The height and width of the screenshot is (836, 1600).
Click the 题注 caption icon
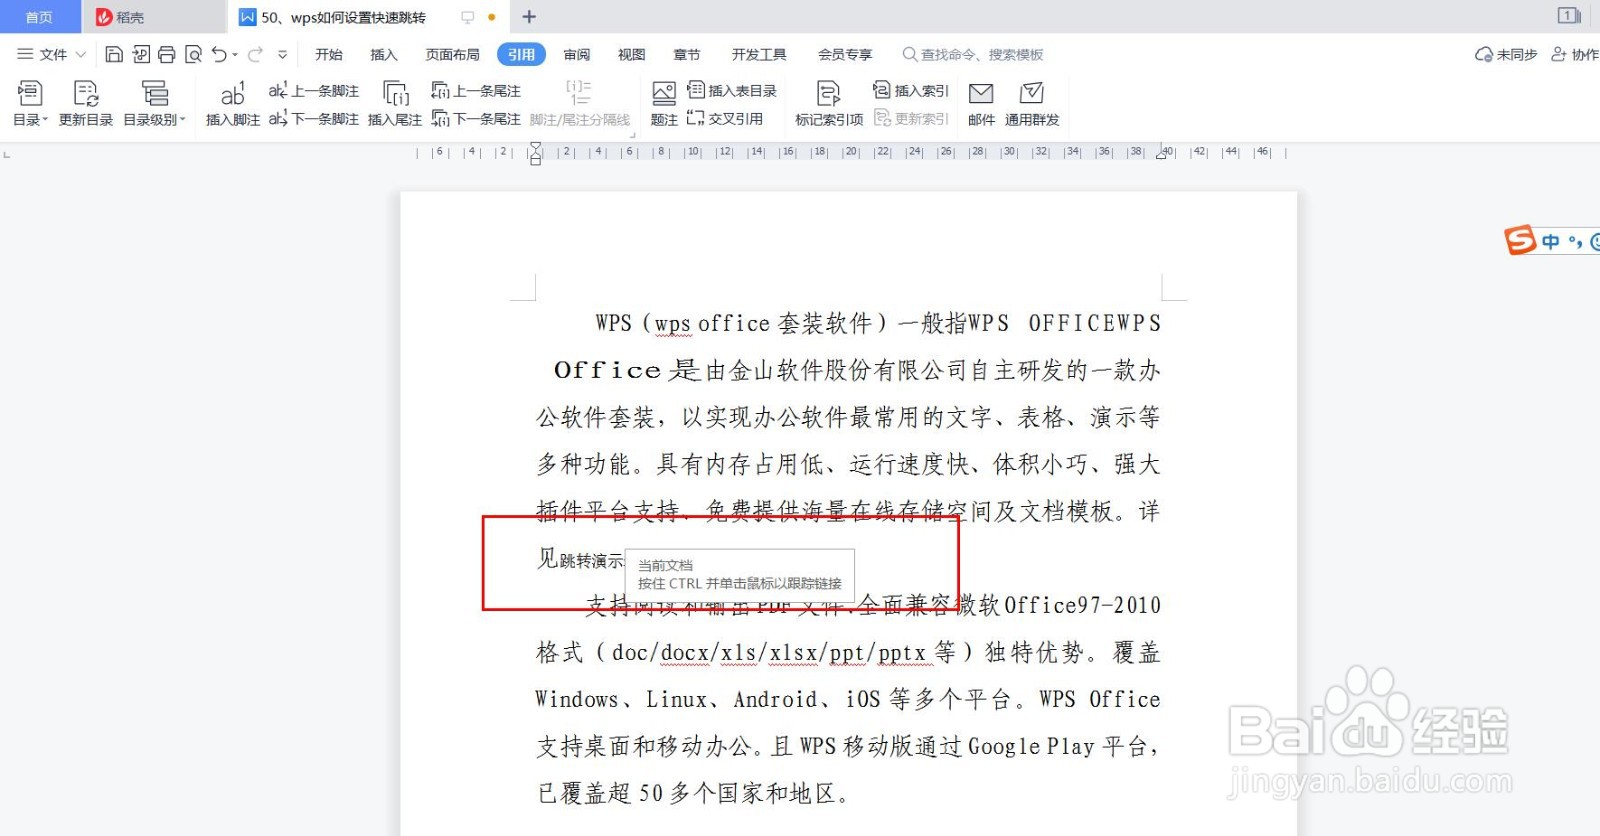point(664,104)
